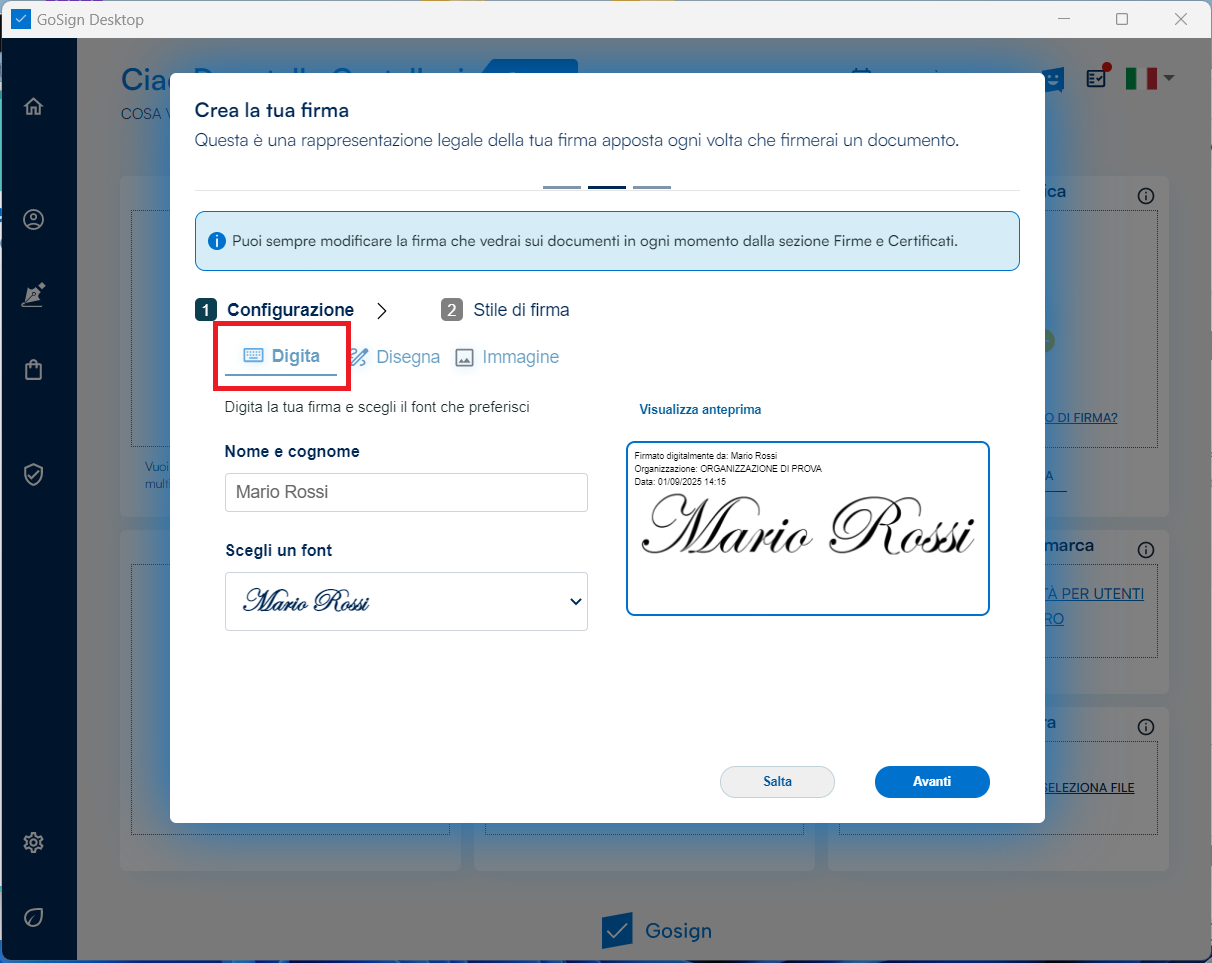Open the Italian flag language dropdown
The image size is (1212, 963).
[x=1149, y=78]
